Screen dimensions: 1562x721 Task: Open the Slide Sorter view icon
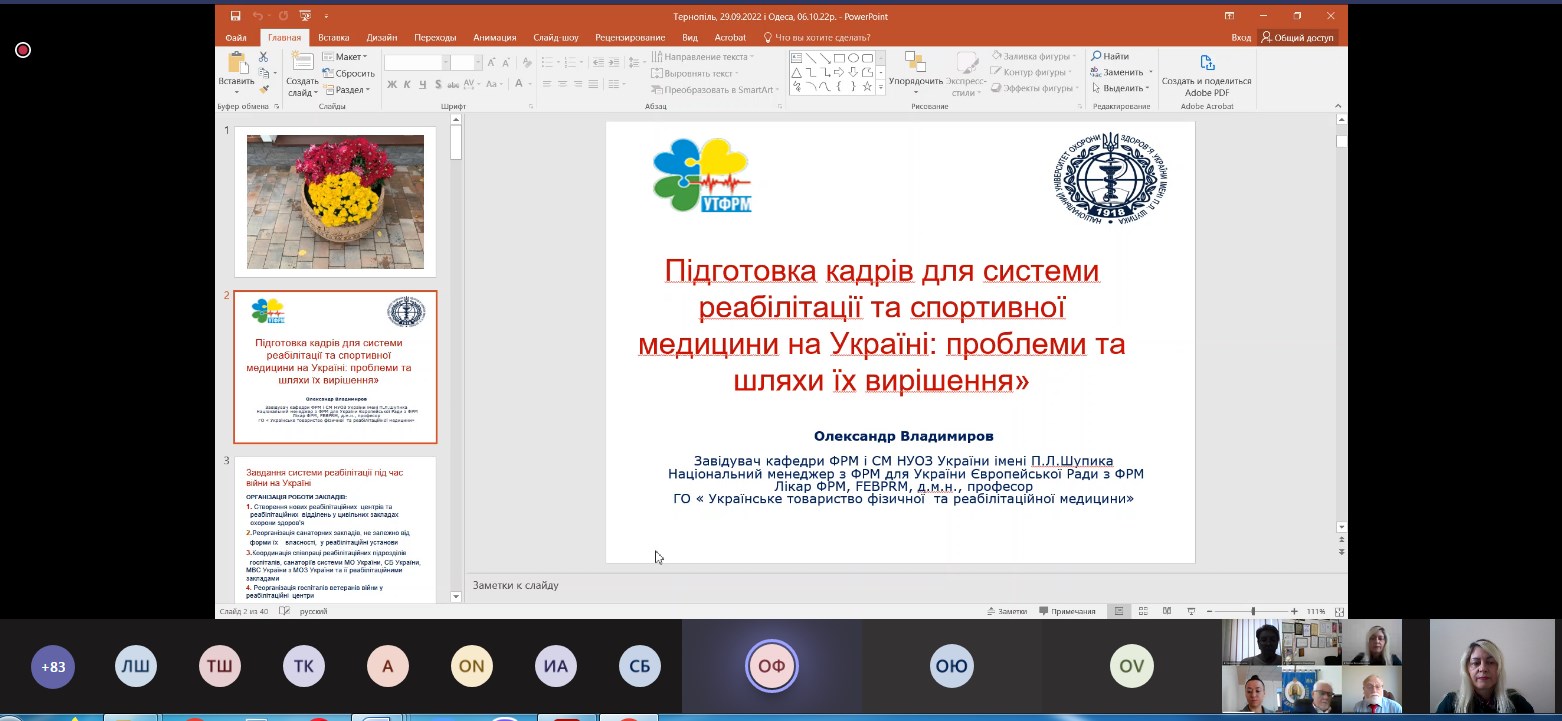click(1142, 611)
